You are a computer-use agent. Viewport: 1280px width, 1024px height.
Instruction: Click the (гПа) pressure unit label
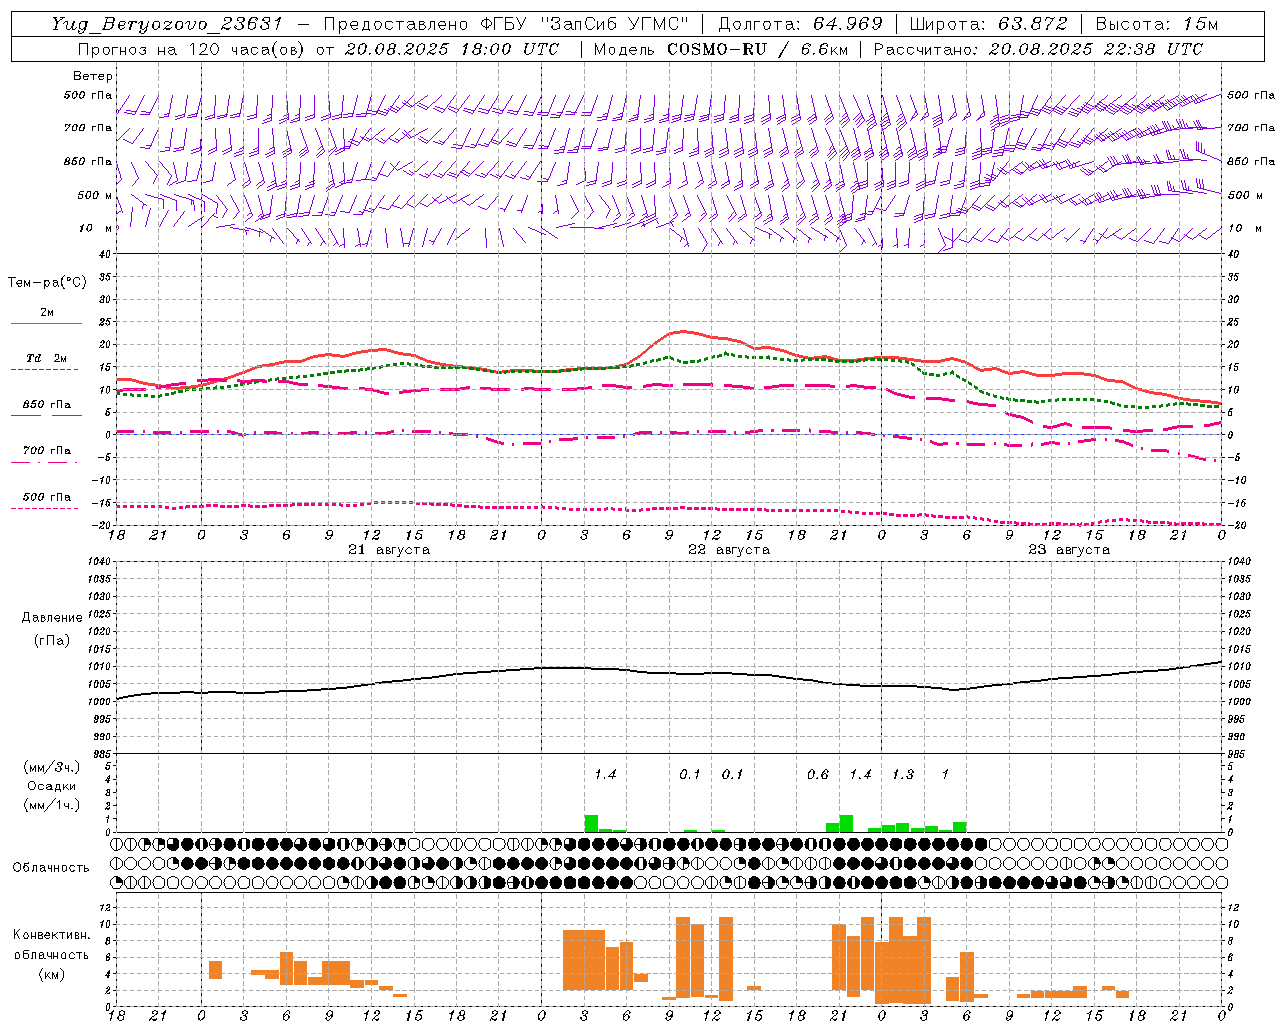(x=52, y=641)
